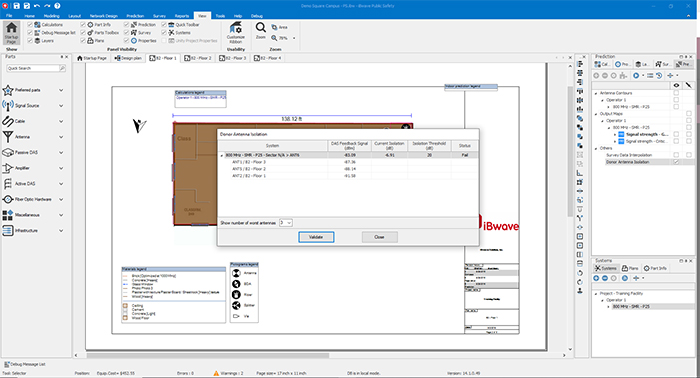Uncheck Donor Antenna Isolation visibility checkbox
The image size is (700, 378).
(676, 162)
